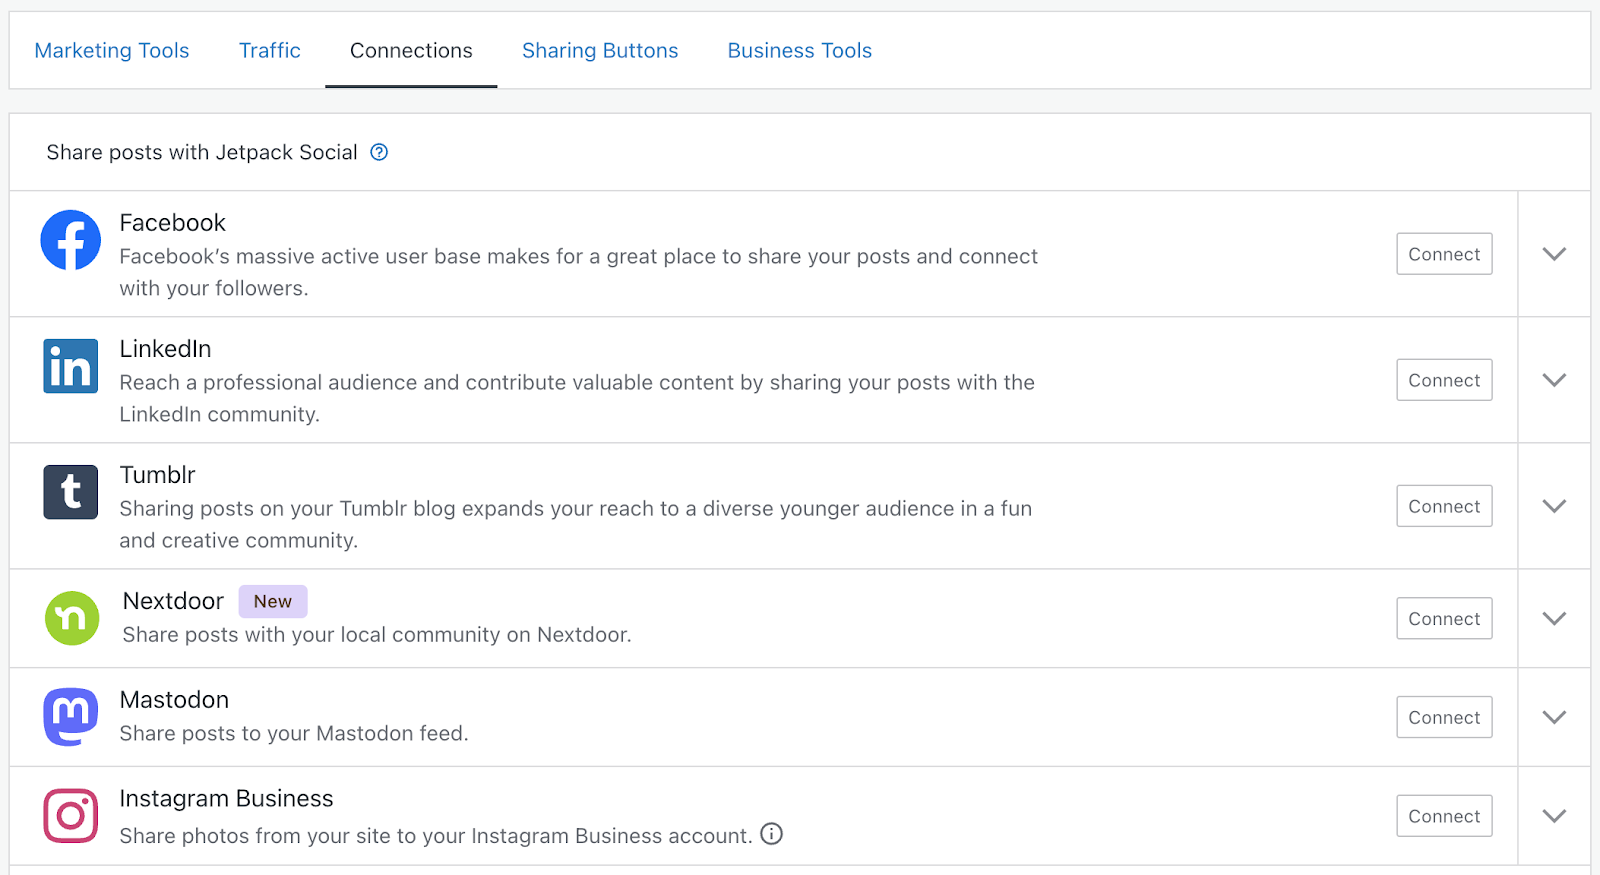Click the Instagram Business title text
Image resolution: width=1600 pixels, height=875 pixels.
coord(226,798)
